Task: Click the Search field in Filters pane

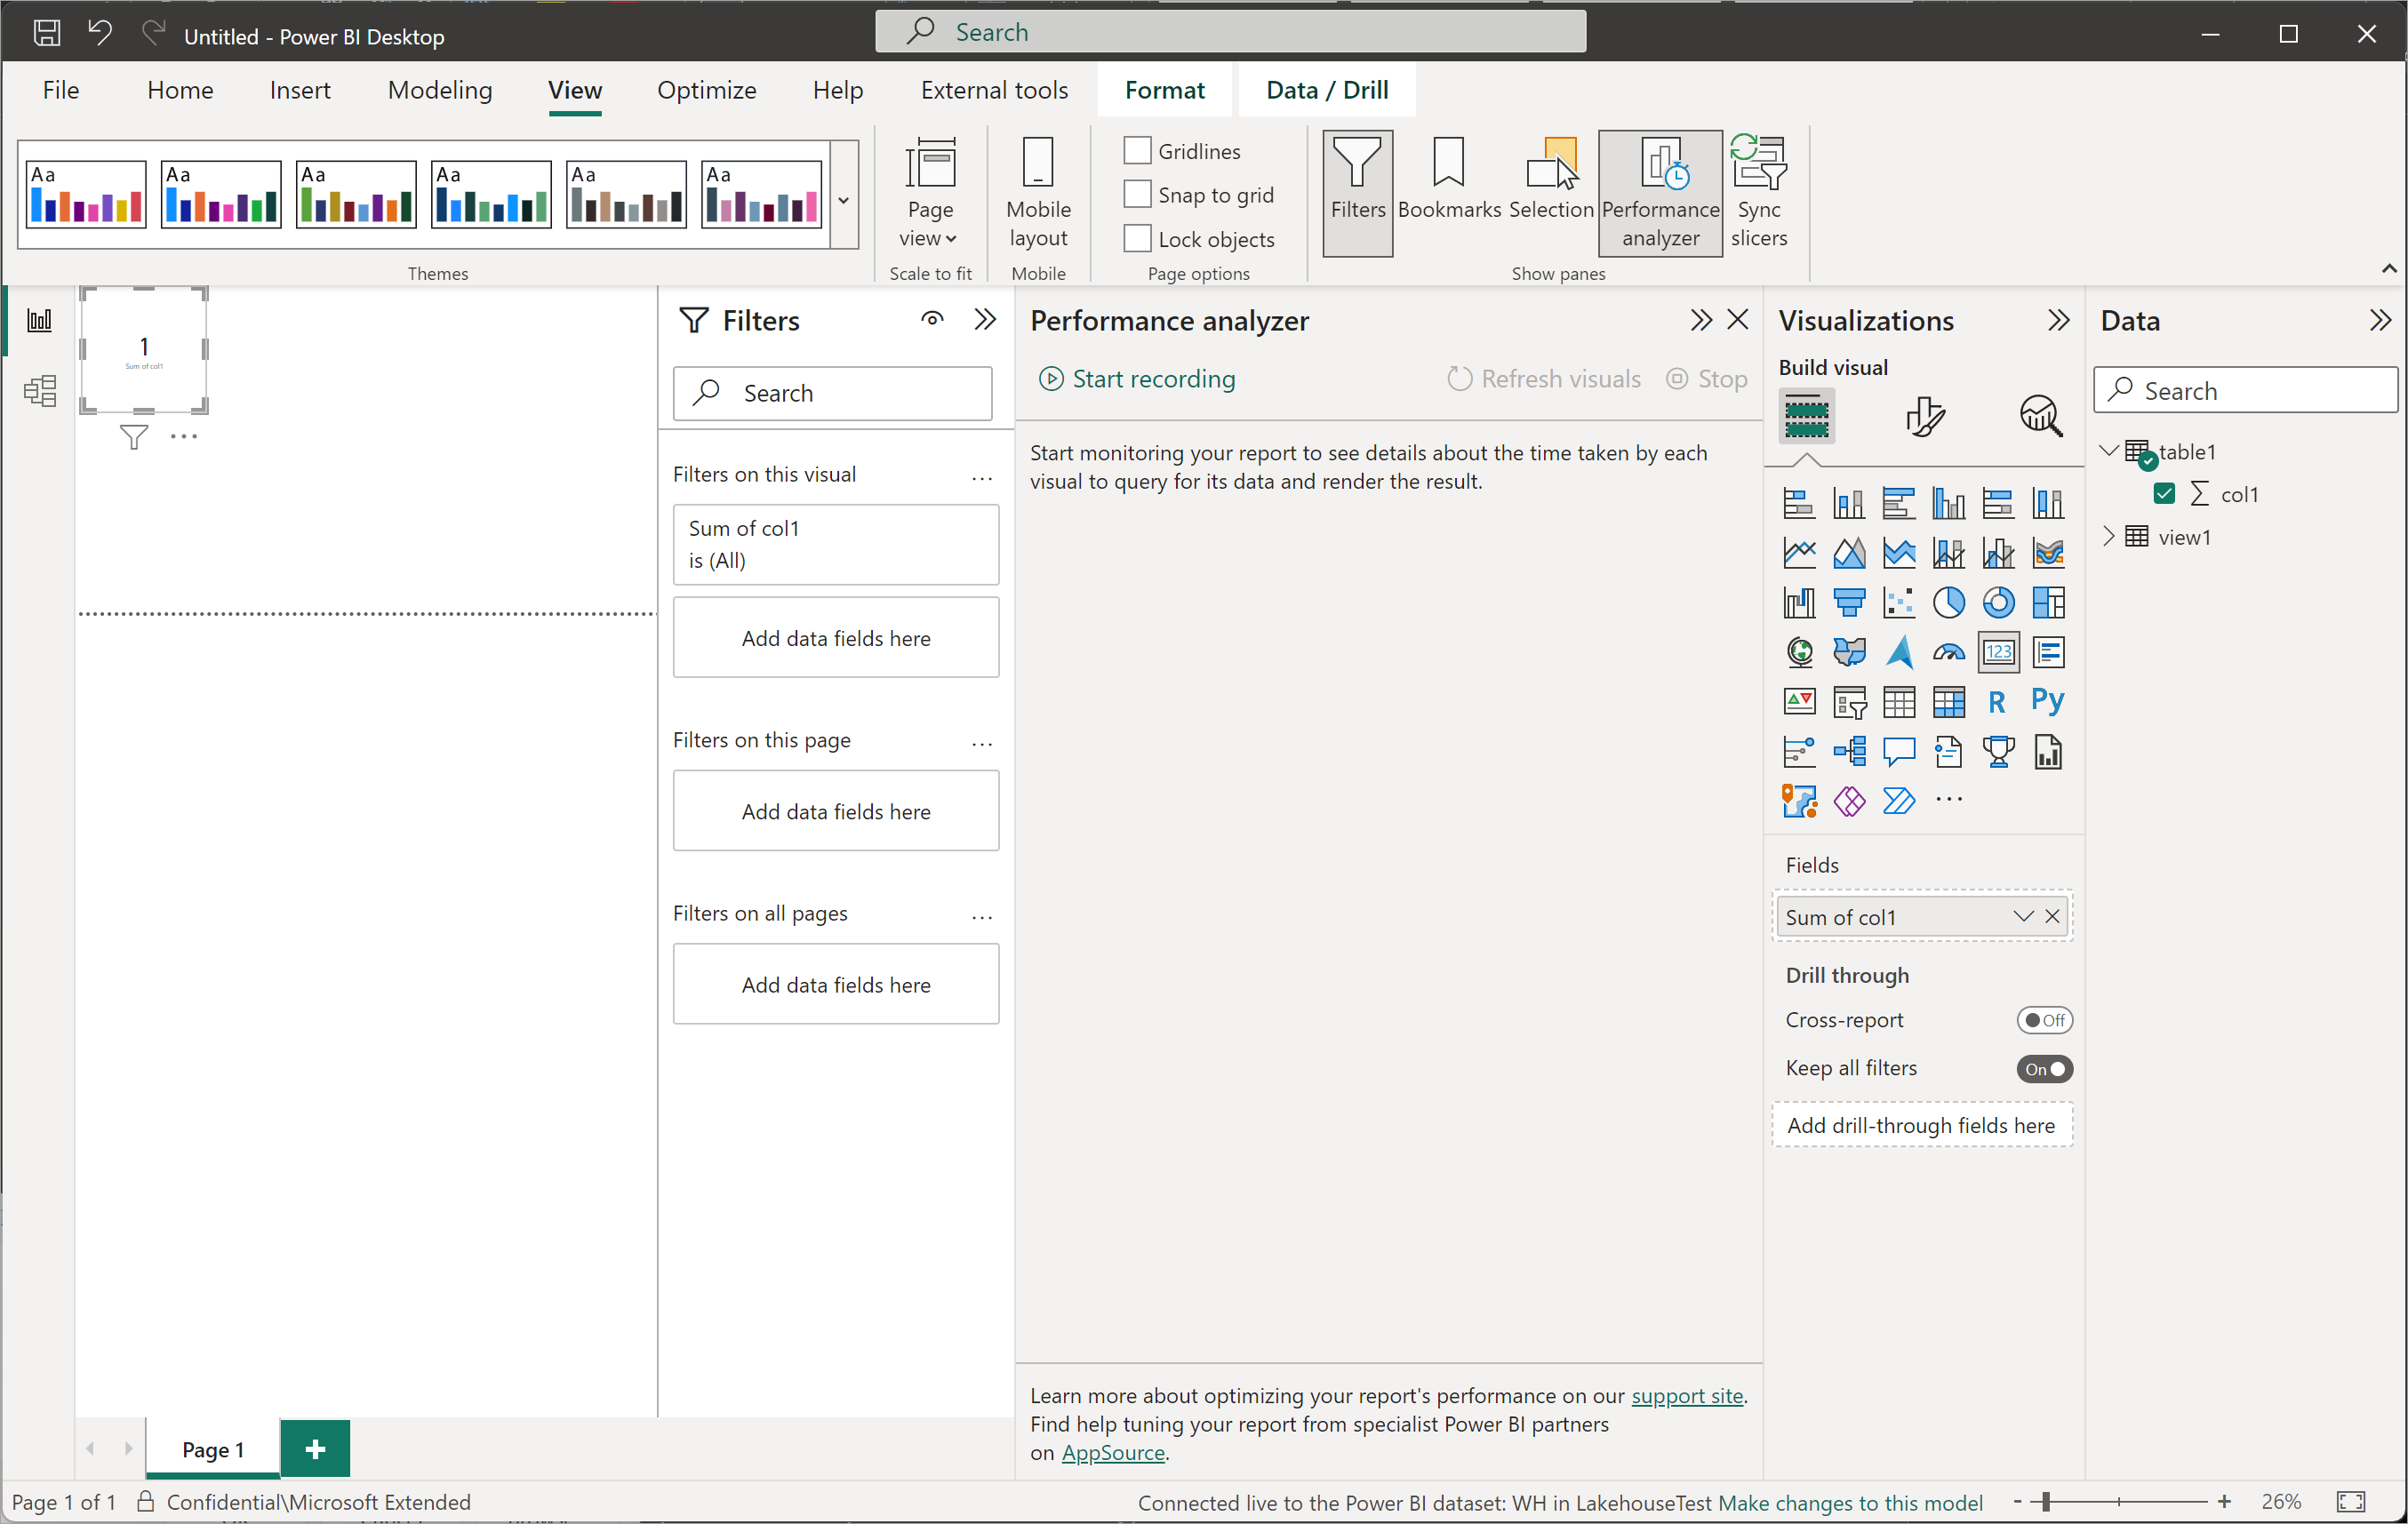Action: point(836,391)
